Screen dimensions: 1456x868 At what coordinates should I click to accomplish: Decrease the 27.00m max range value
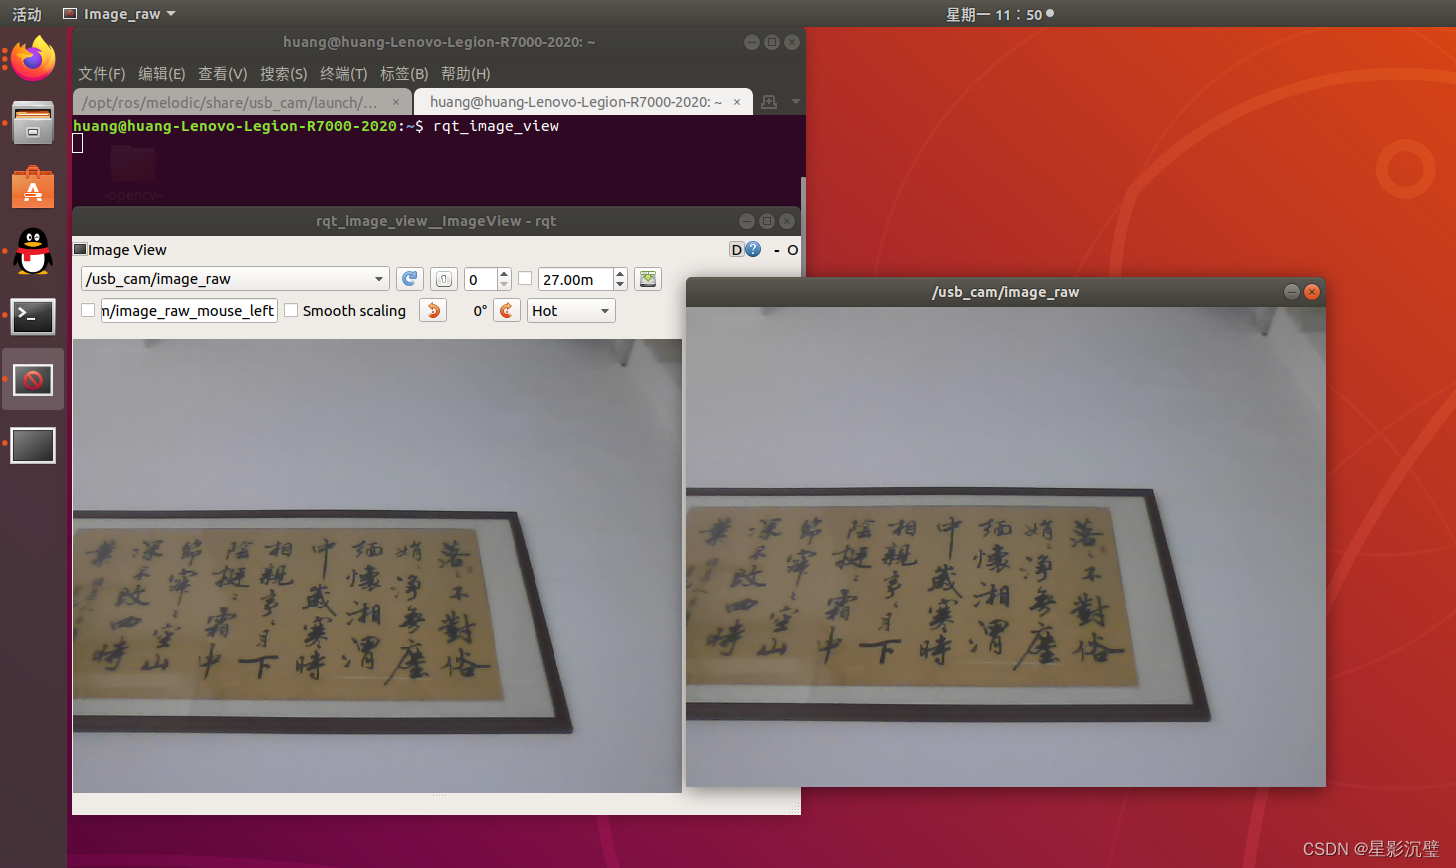[x=620, y=285]
